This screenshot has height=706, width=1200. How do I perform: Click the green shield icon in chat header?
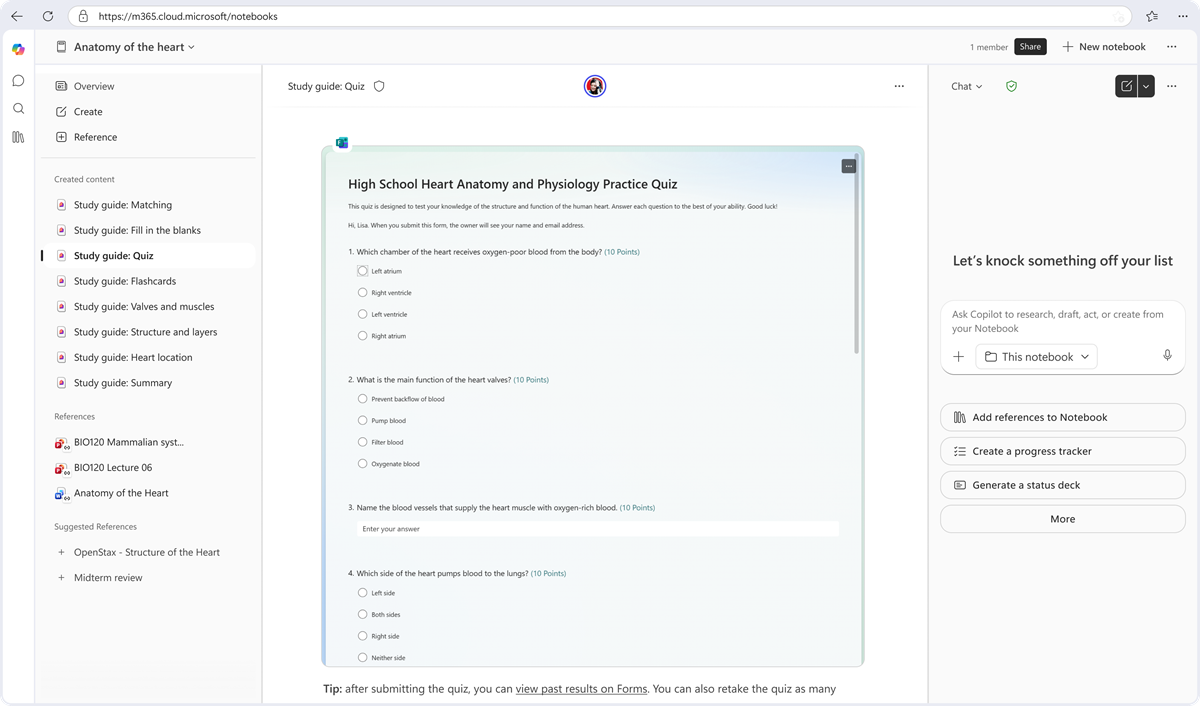click(1011, 86)
